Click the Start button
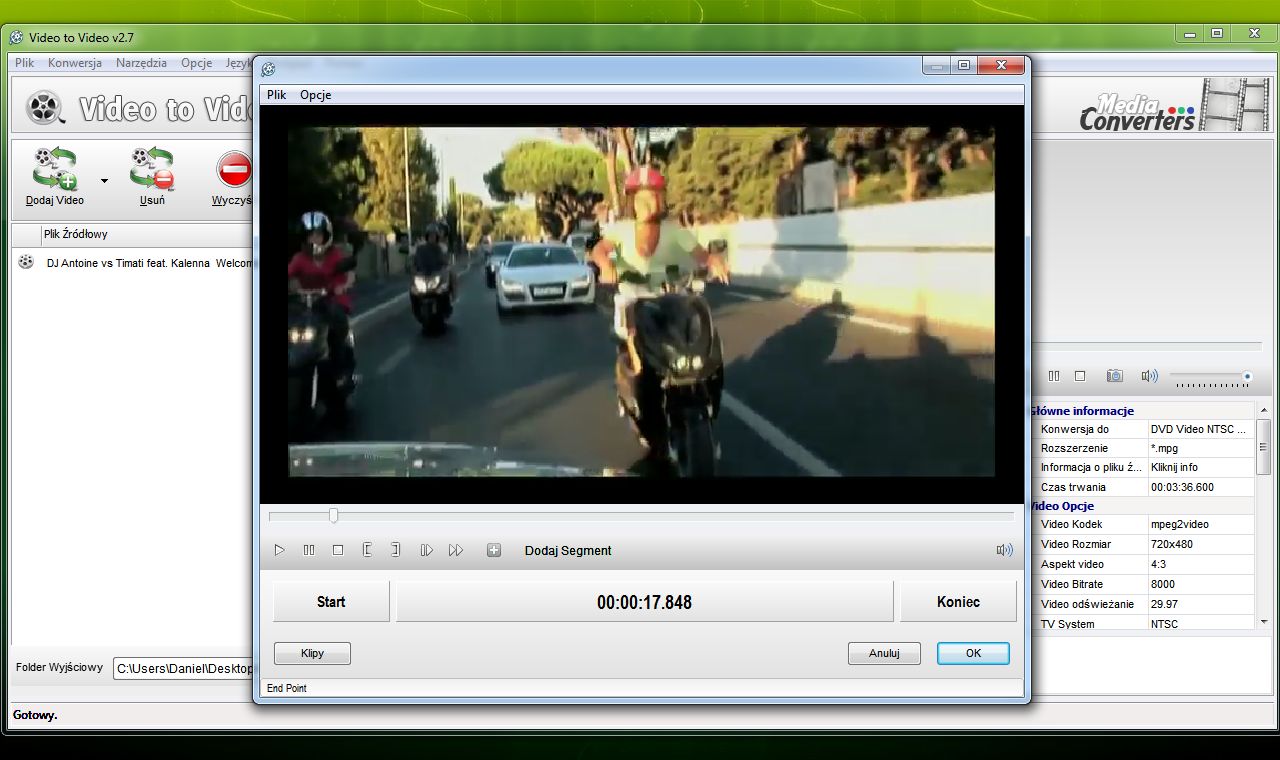1280x760 pixels. coord(331,602)
